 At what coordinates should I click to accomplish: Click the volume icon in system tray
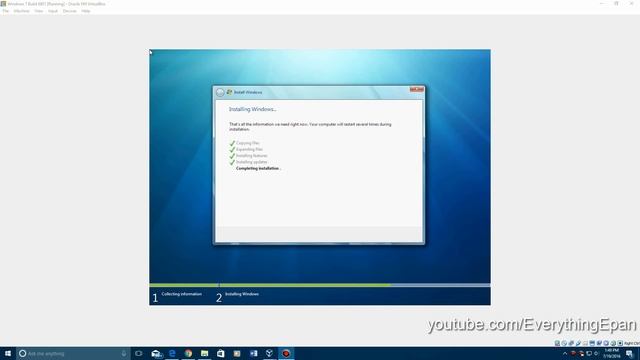click(x=596, y=353)
